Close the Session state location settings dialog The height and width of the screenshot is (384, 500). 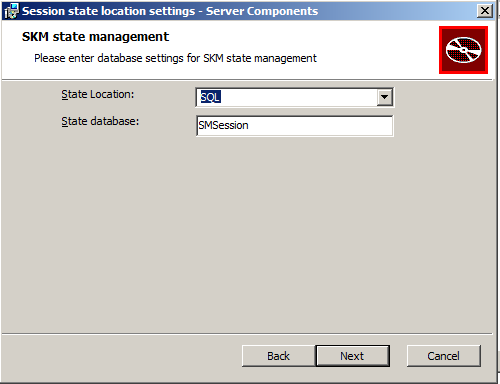(x=485, y=11)
